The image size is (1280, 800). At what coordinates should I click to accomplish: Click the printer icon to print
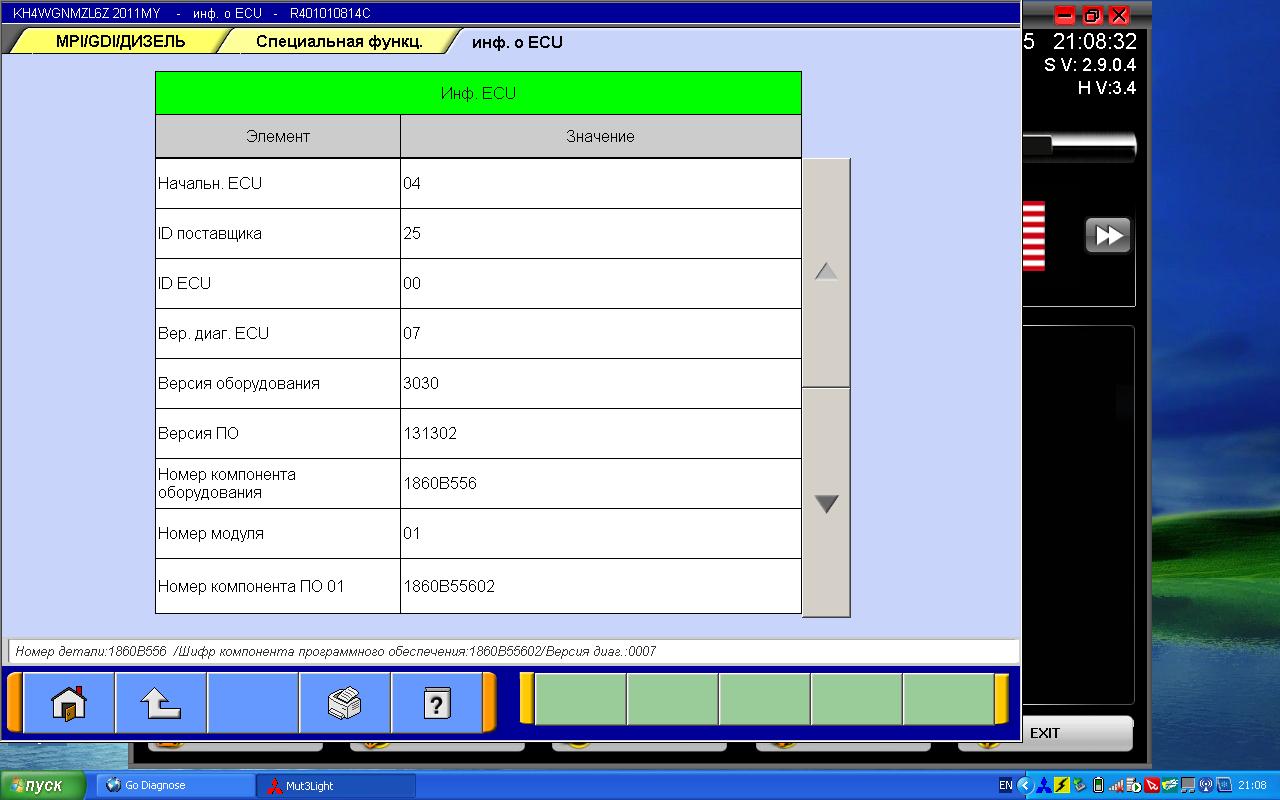[344, 703]
